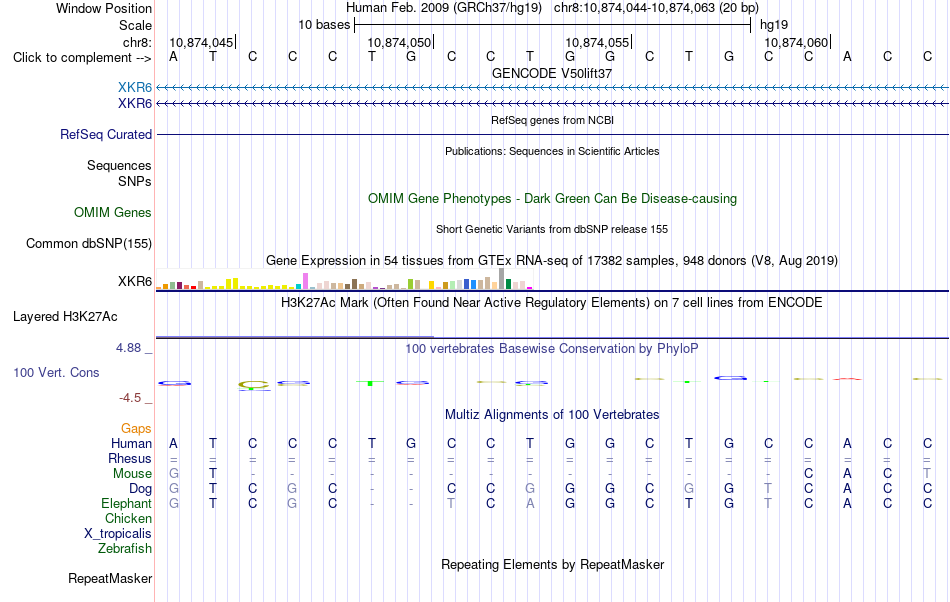
Task: Click the 10,874,055 ruler position
Action: tap(597, 42)
